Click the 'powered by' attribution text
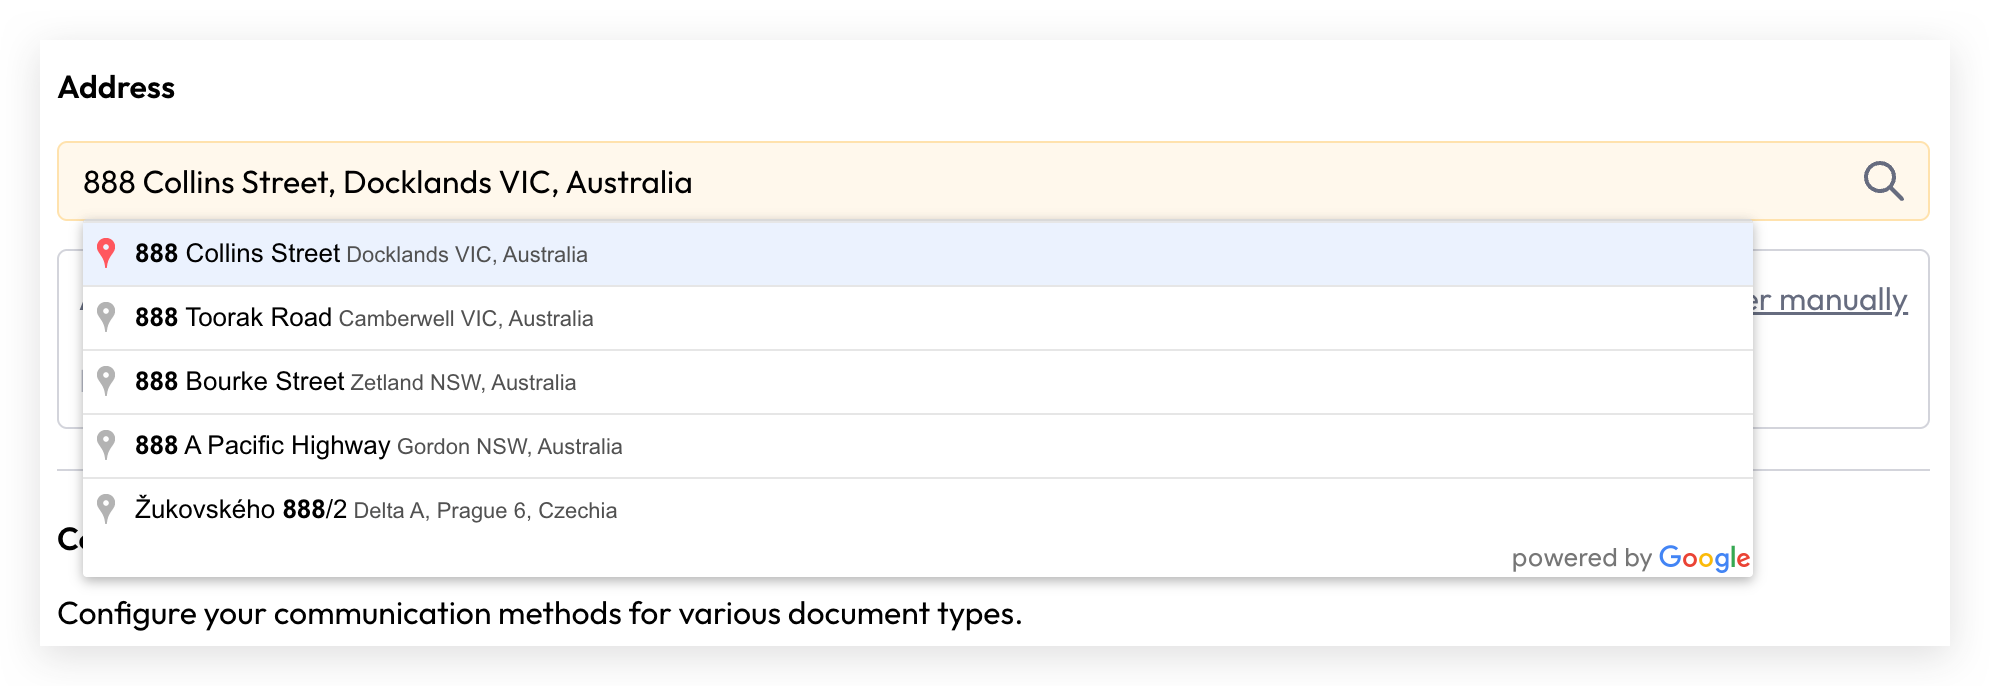This screenshot has width=1990, height=686. click(x=1581, y=558)
